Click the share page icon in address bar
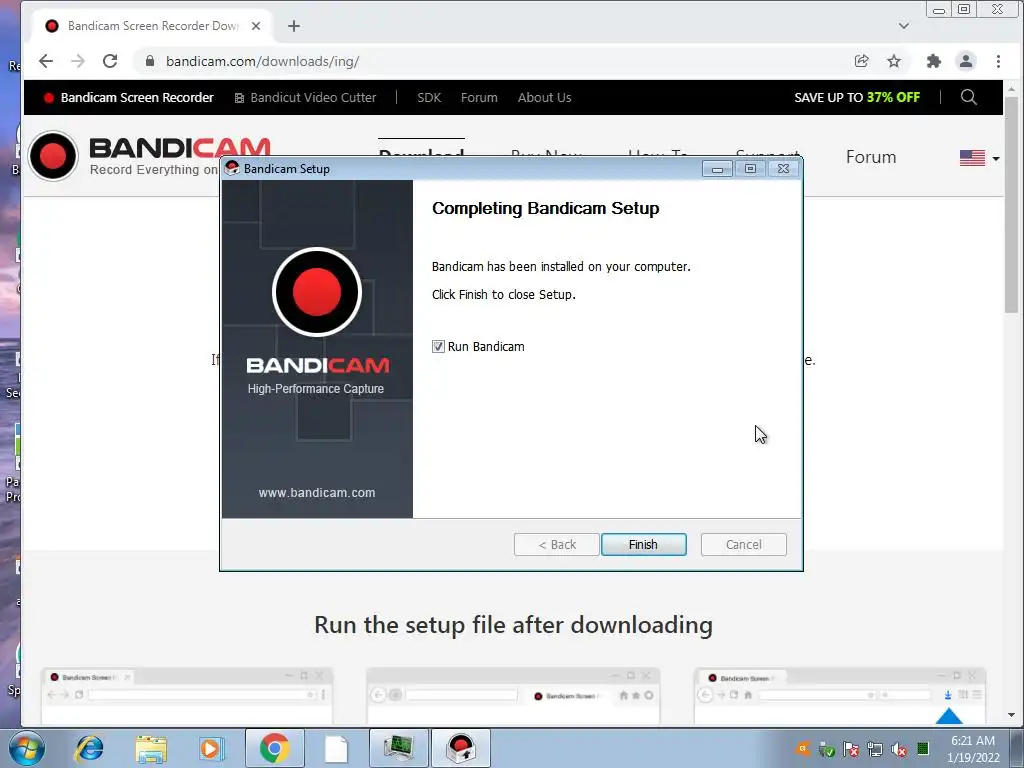1024x768 pixels. (861, 61)
